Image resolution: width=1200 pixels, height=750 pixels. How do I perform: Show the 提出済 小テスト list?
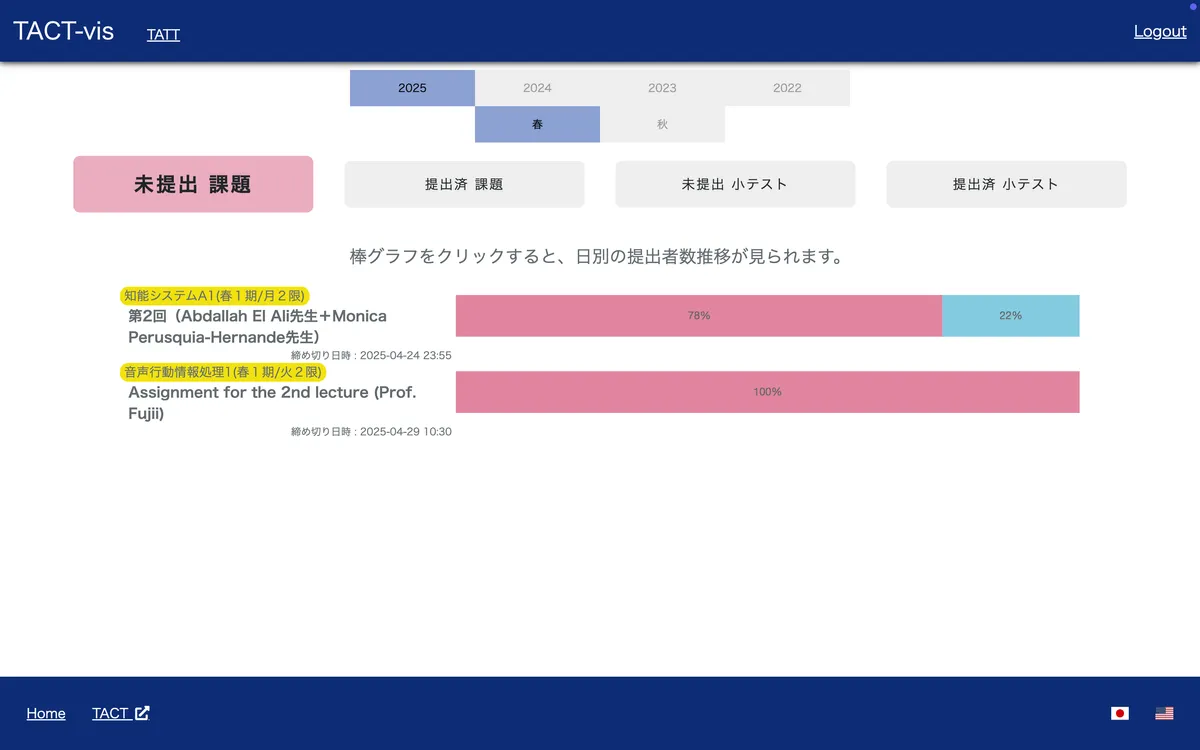click(x=1006, y=184)
